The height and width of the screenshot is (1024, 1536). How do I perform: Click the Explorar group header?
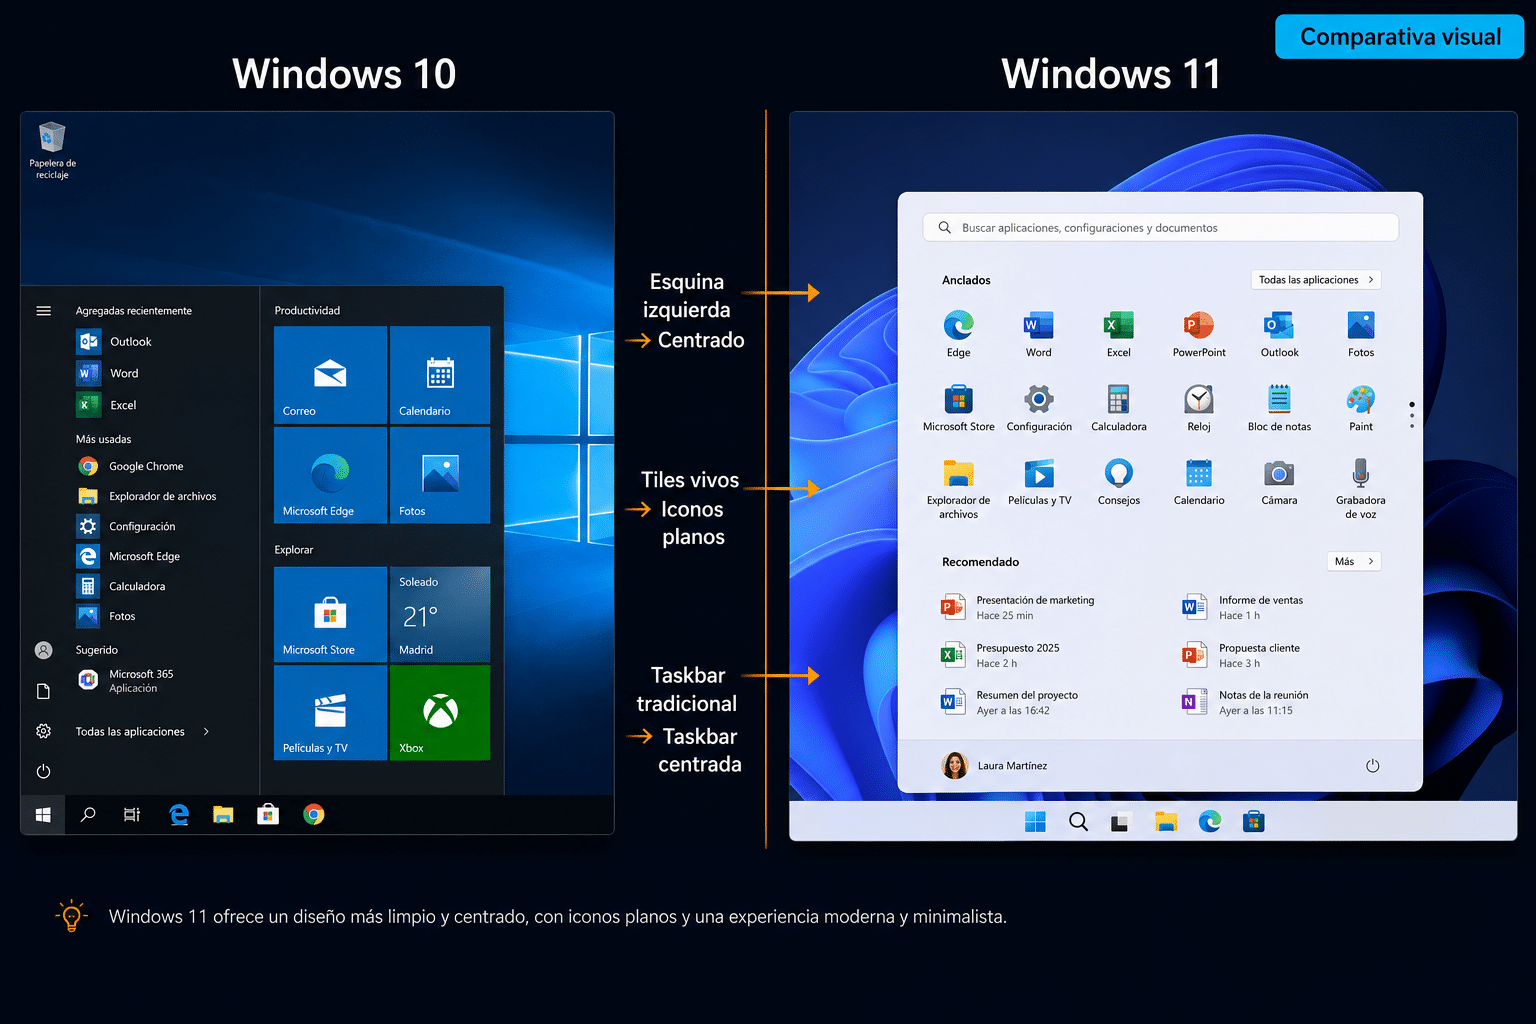[x=294, y=550]
